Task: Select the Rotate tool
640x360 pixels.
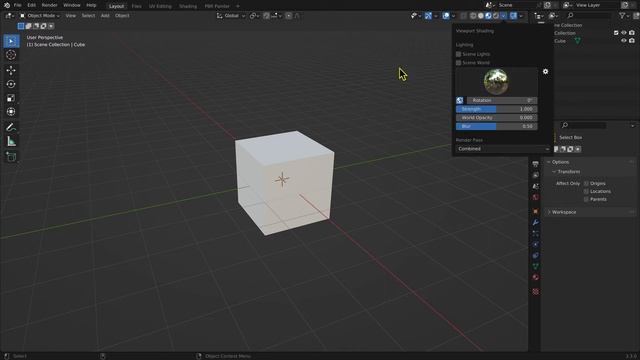Action: coord(11,84)
